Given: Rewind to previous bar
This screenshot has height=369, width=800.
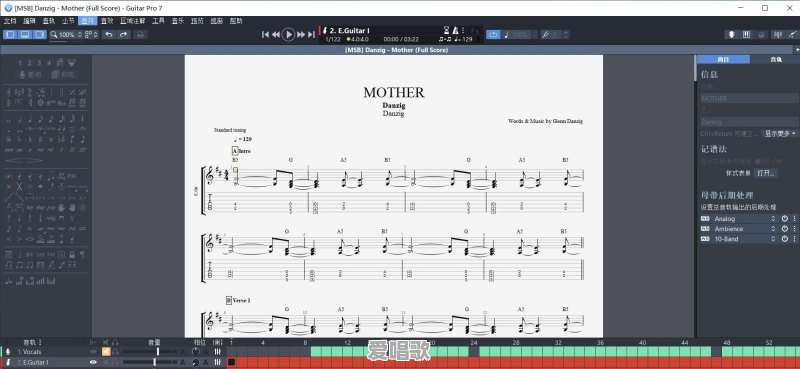Looking at the screenshot, I should (x=276, y=34).
